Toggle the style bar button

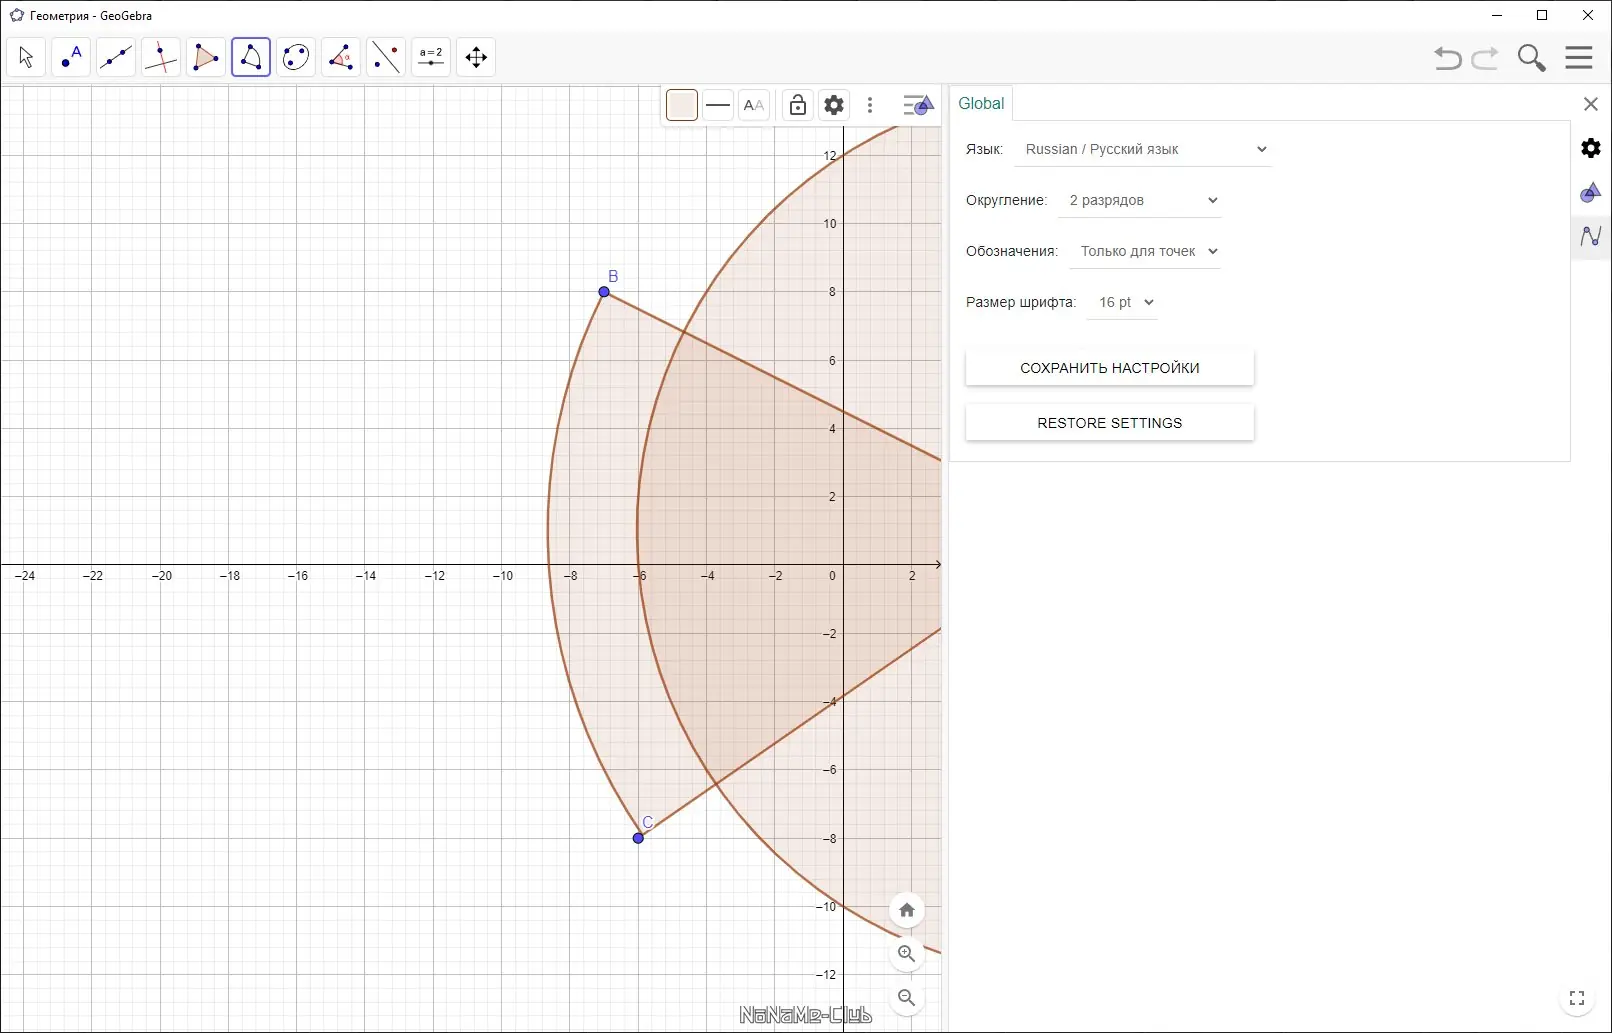tap(918, 105)
